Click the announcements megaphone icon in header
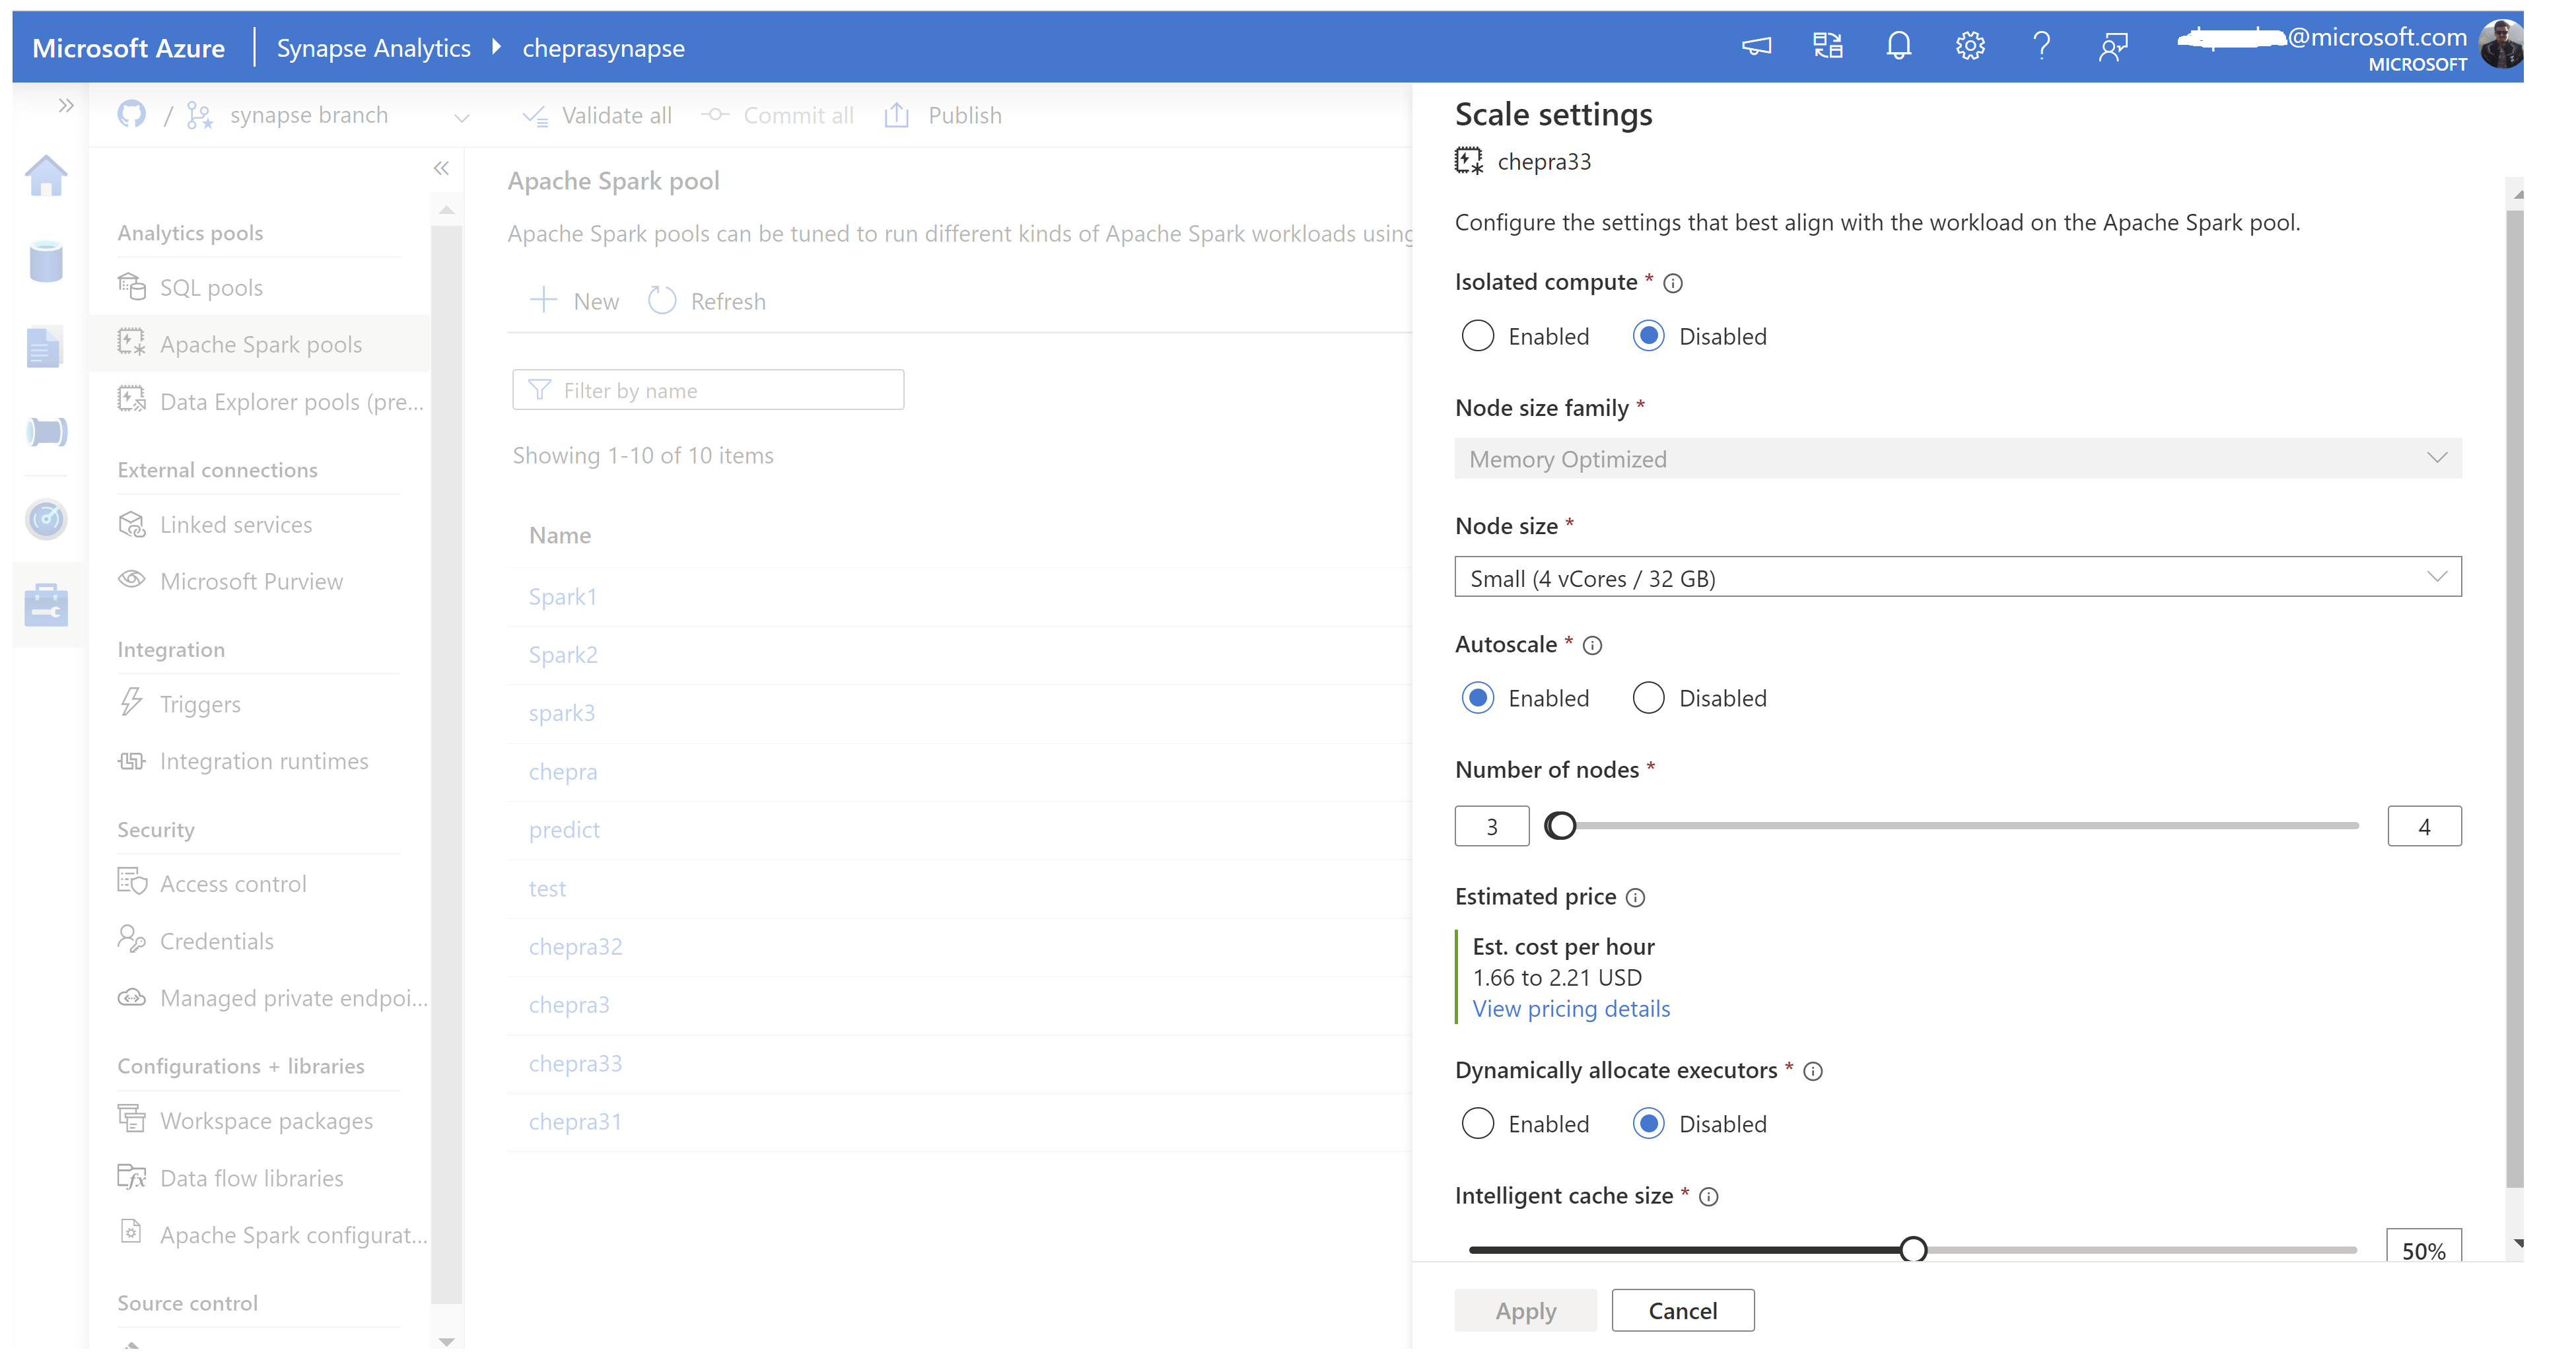 click(x=1757, y=47)
